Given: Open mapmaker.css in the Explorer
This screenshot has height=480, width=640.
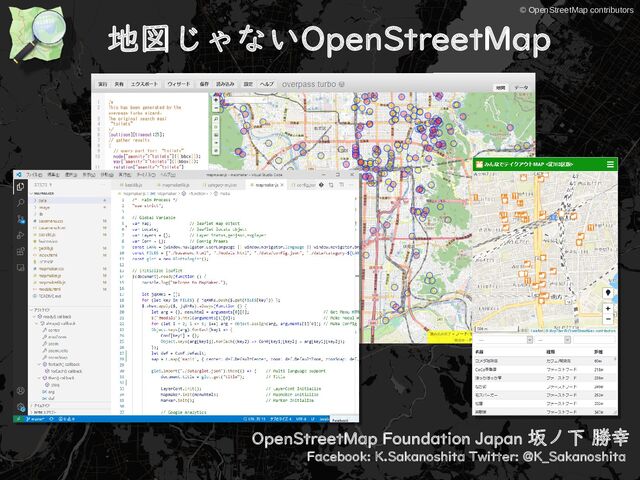Looking at the screenshot, I should pyautogui.click(x=69, y=269).
